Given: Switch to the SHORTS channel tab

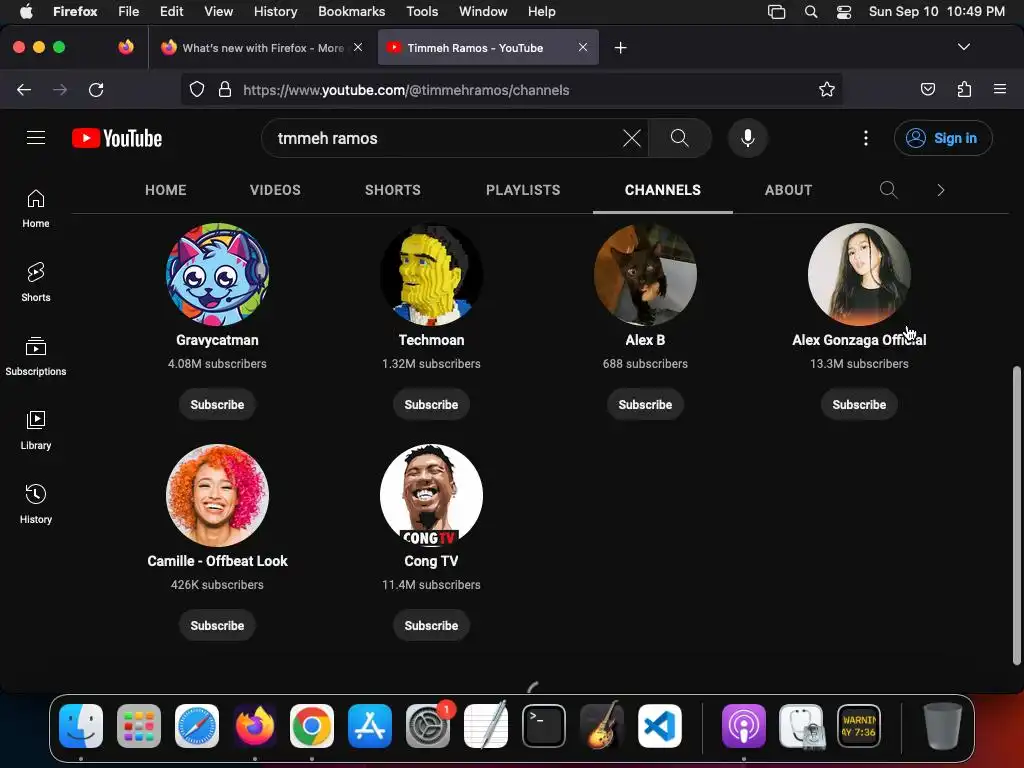Looking at the screenshot, I should 392,190.
